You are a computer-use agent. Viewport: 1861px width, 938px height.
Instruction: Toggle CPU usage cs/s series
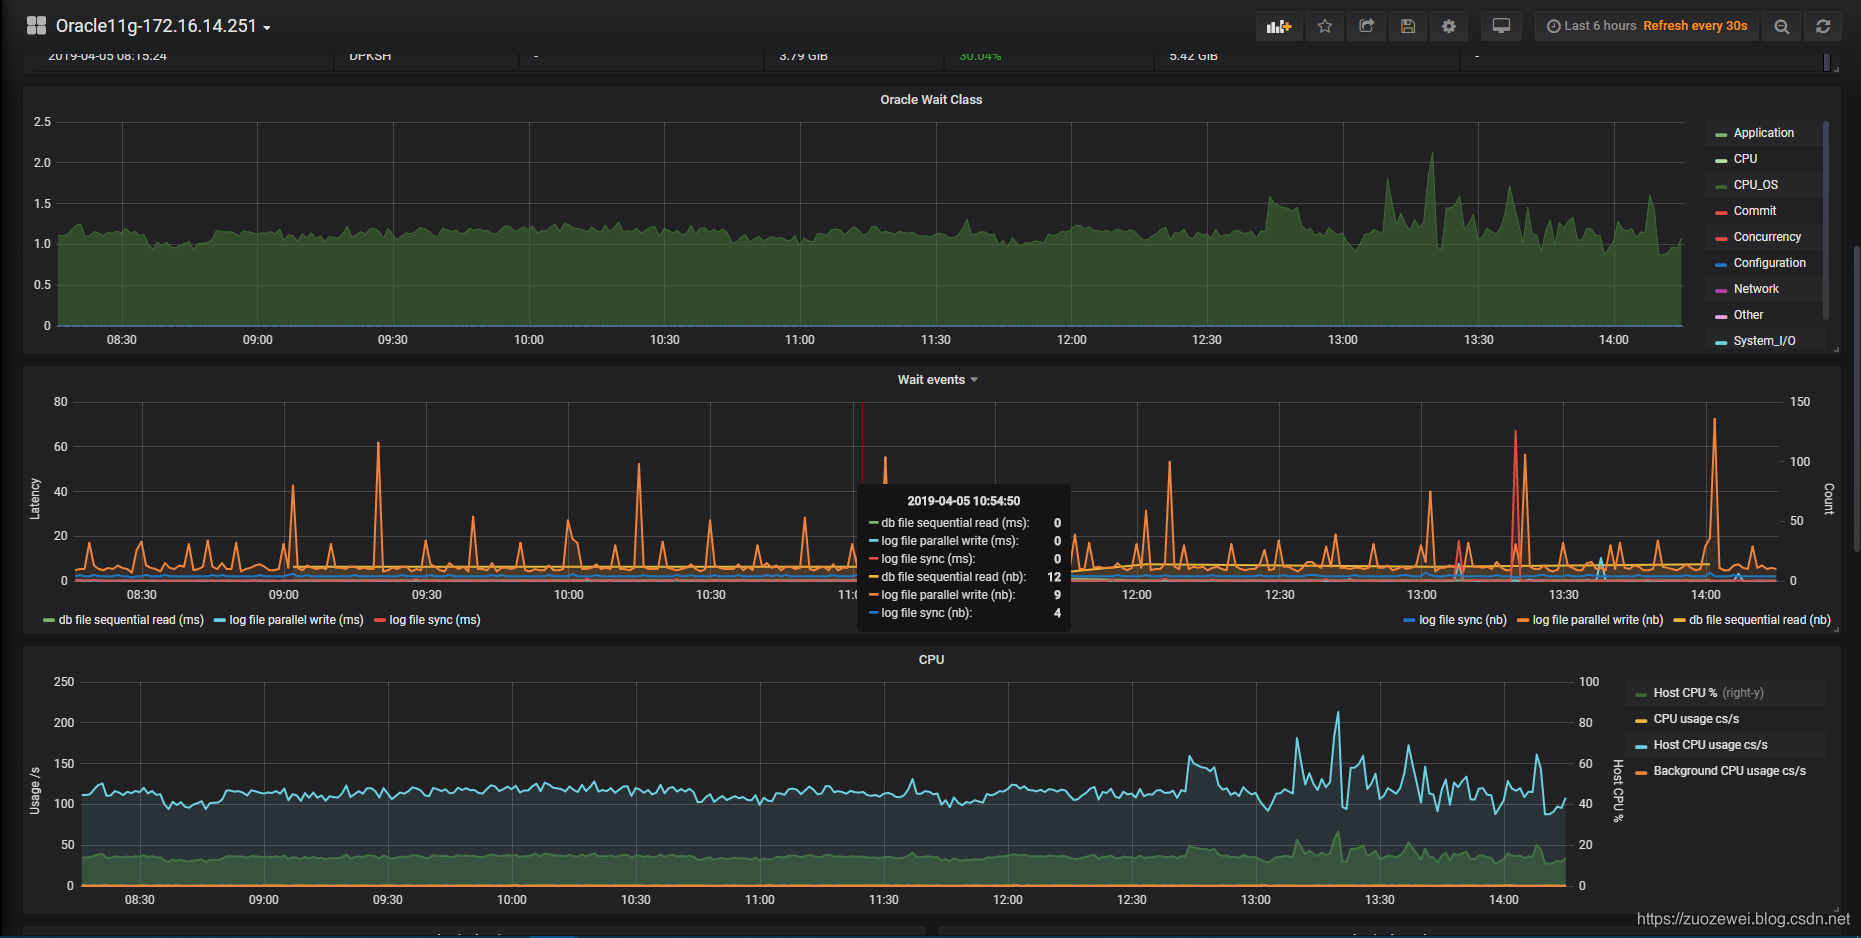pyautogui.click(x=1696, y=719)
